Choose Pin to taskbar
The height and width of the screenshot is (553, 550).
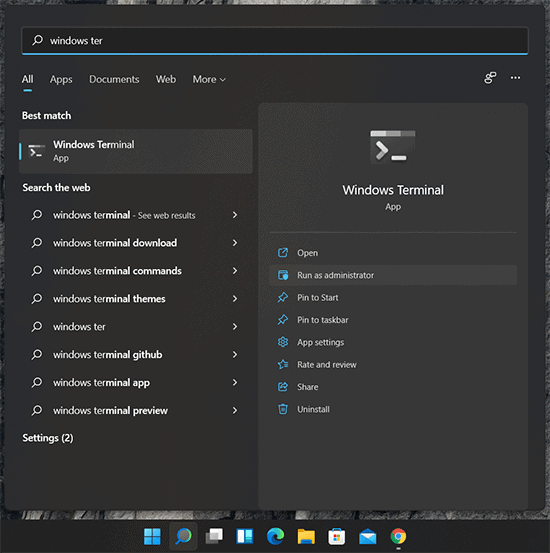[x=393, y=320]
